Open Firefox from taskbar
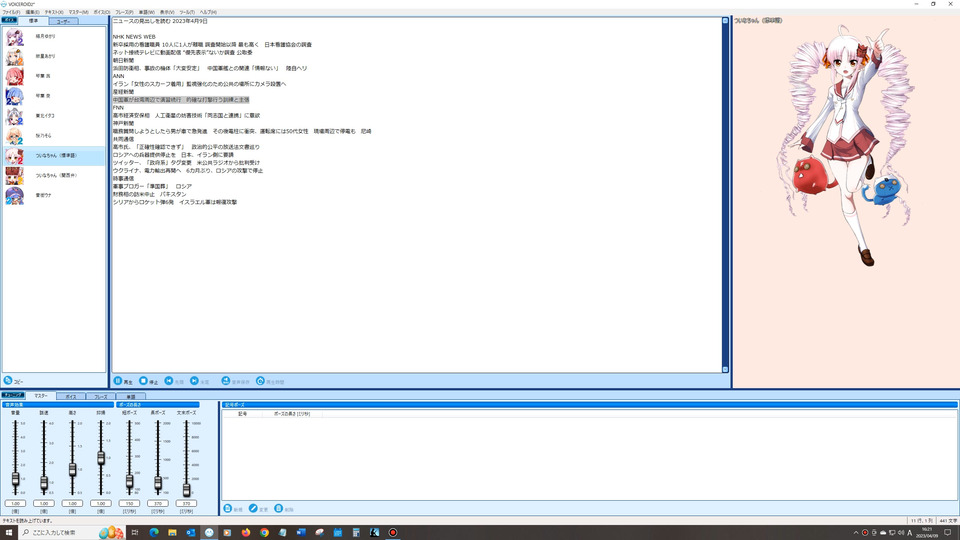 click(246, 533)
